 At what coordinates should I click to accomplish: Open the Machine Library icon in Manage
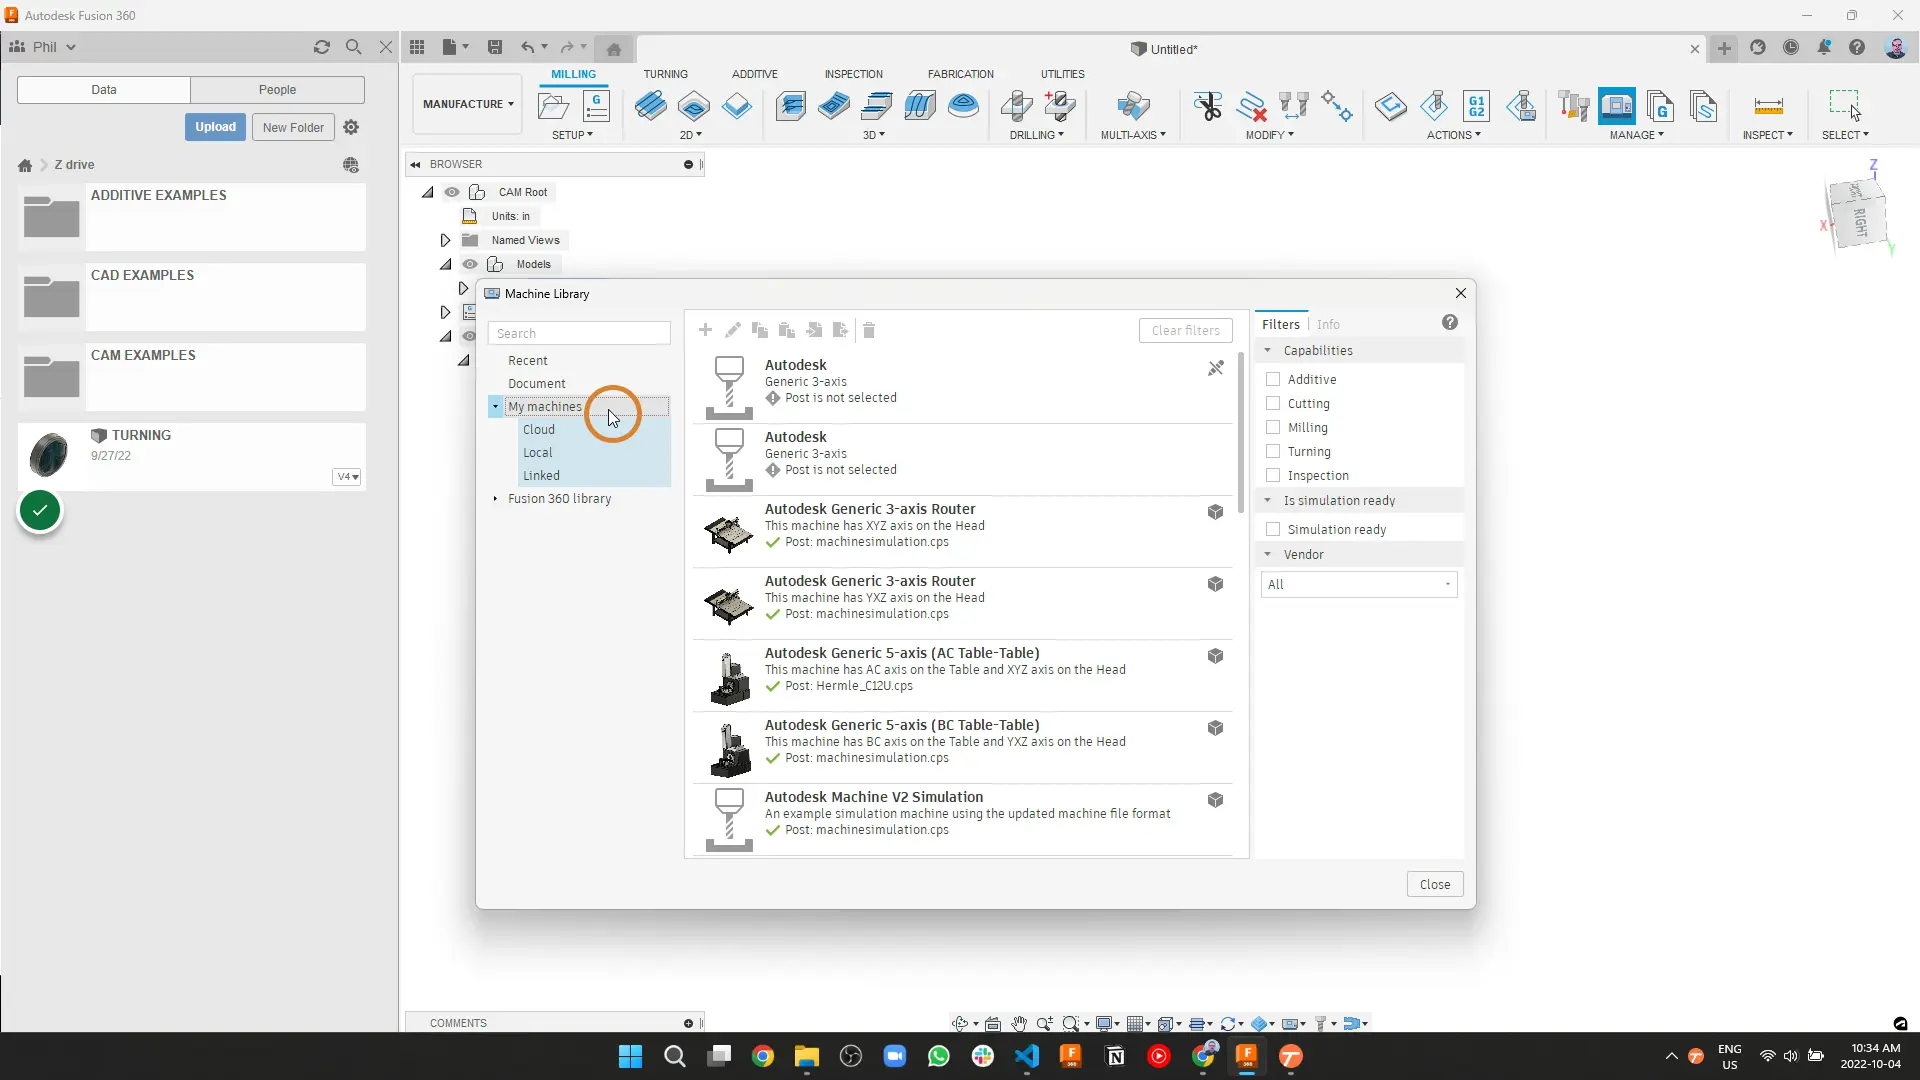(x=1617, y=106)
